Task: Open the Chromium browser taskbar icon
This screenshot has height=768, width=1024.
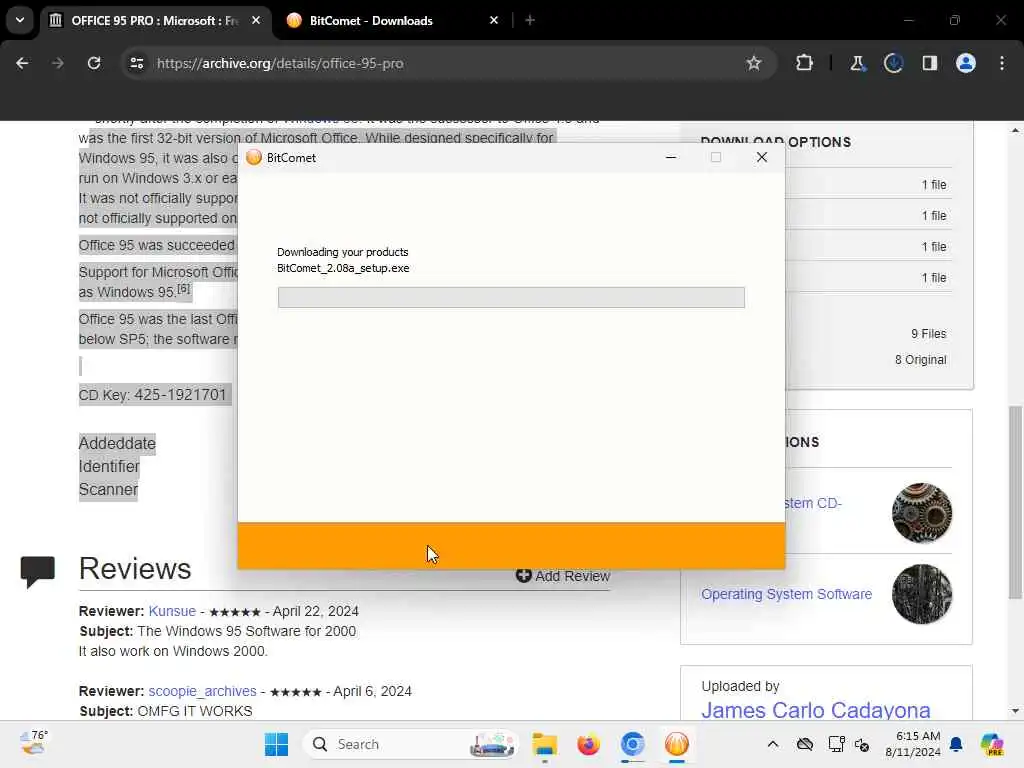Action: 632,744
